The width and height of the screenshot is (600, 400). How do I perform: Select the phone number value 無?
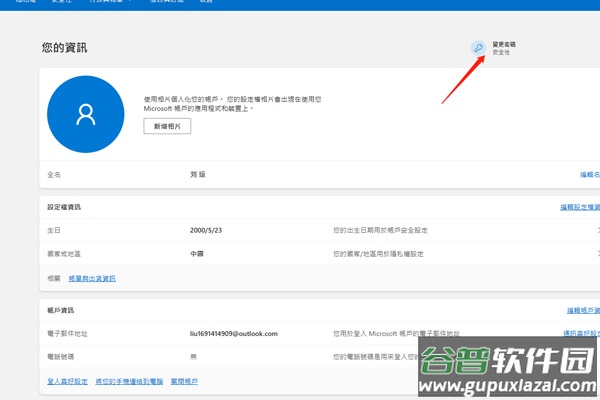(x=193, y=356)
